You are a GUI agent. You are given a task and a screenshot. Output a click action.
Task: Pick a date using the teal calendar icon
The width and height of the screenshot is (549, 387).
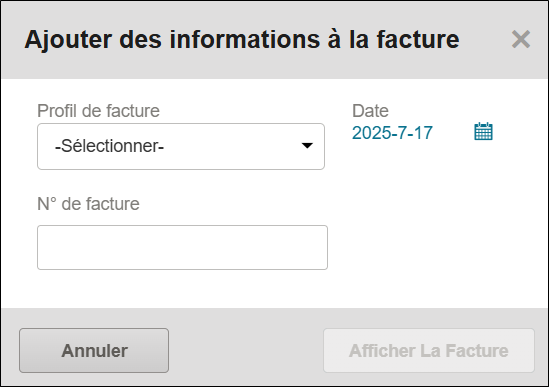pos(483,132)
